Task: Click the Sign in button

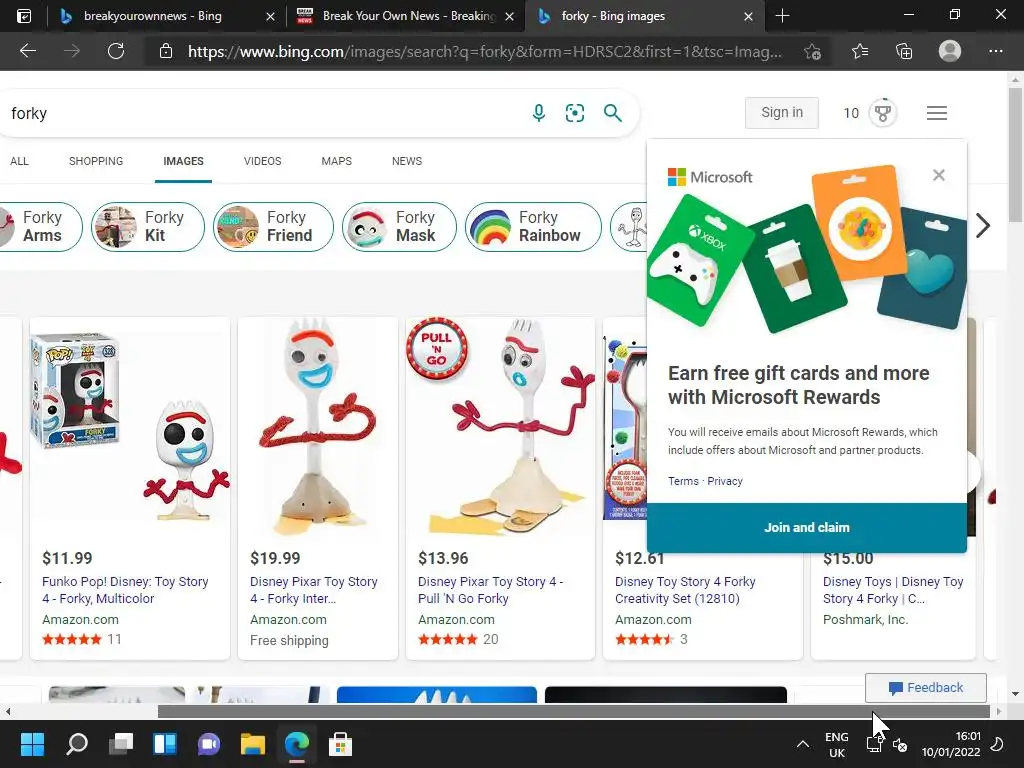Action: 782,112
